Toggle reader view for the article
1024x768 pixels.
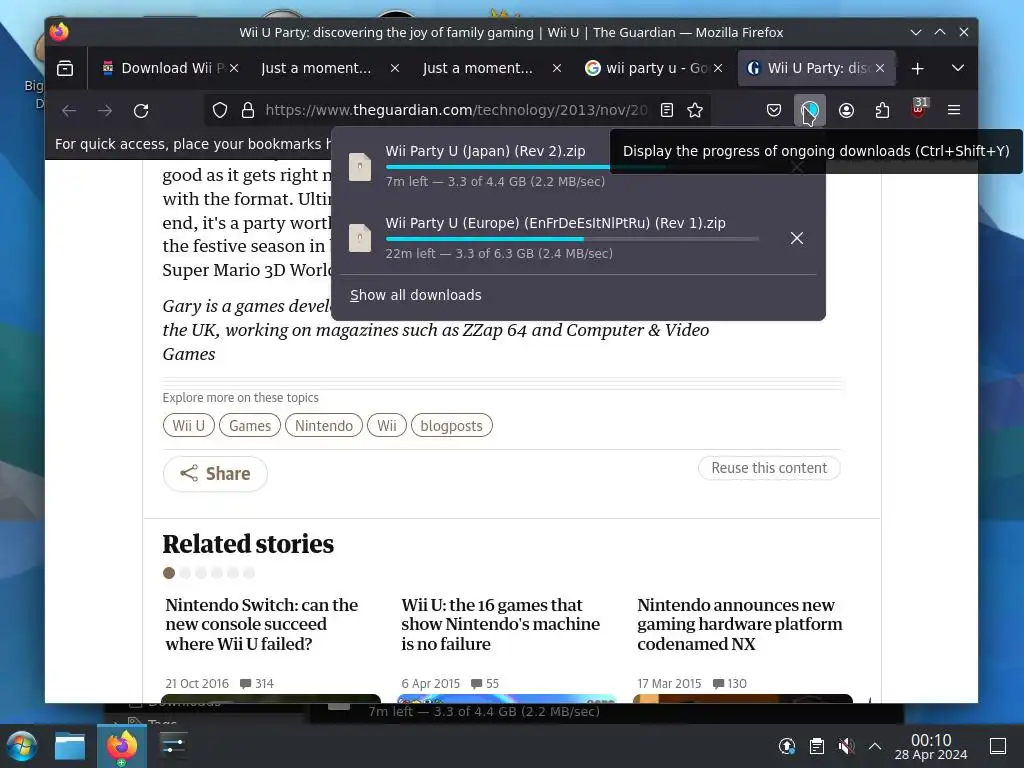click(x=667, y=110)
